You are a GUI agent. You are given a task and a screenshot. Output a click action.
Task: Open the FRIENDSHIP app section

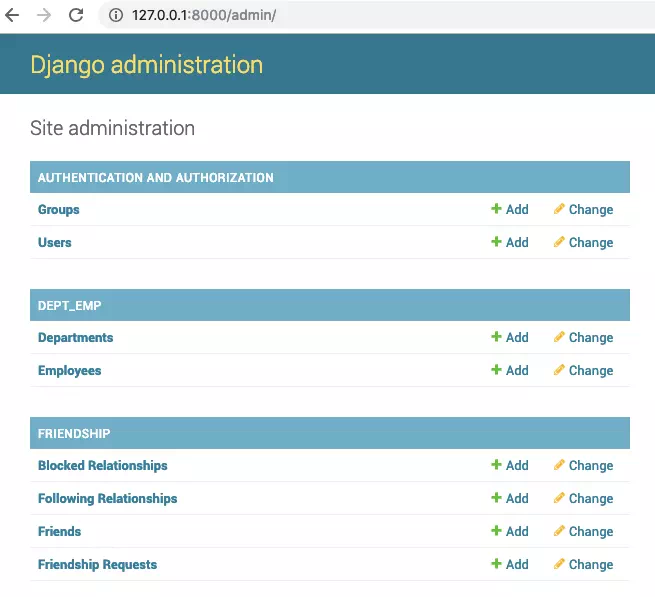click(x=74, y=434)
